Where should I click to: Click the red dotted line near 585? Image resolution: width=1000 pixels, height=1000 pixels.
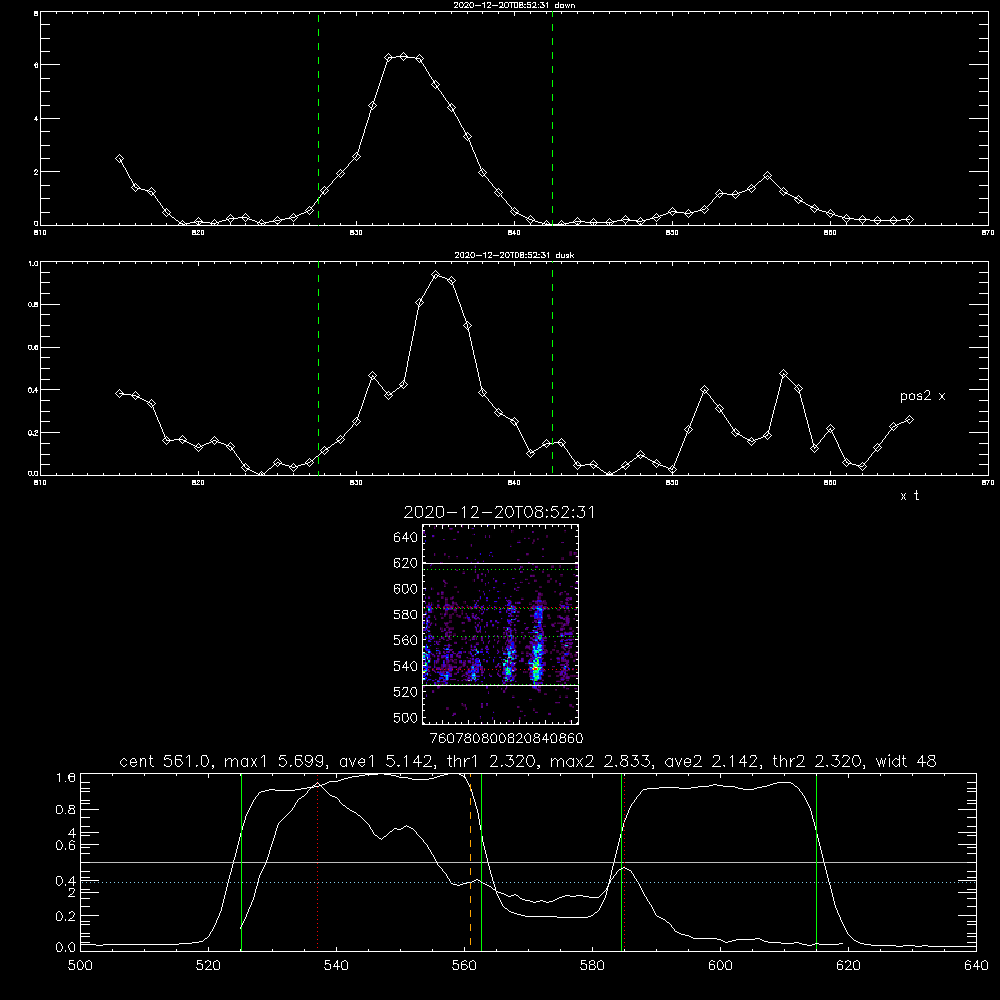point(624,861)
